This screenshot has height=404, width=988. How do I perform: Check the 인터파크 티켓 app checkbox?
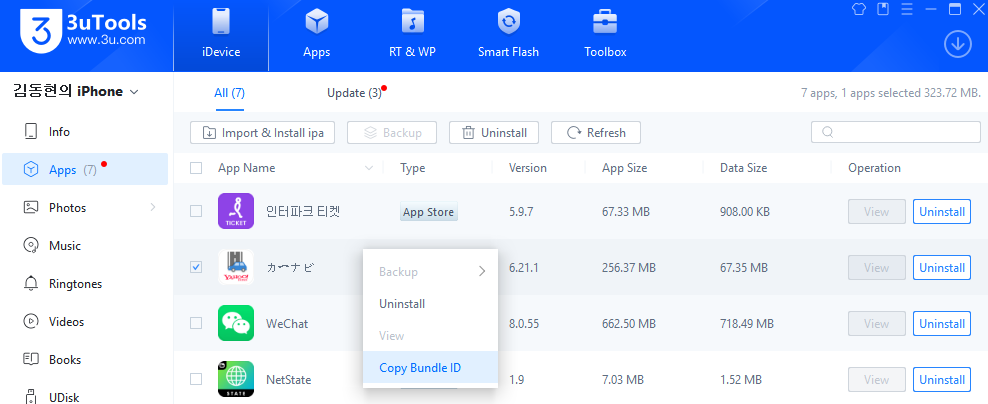[196, 212]
